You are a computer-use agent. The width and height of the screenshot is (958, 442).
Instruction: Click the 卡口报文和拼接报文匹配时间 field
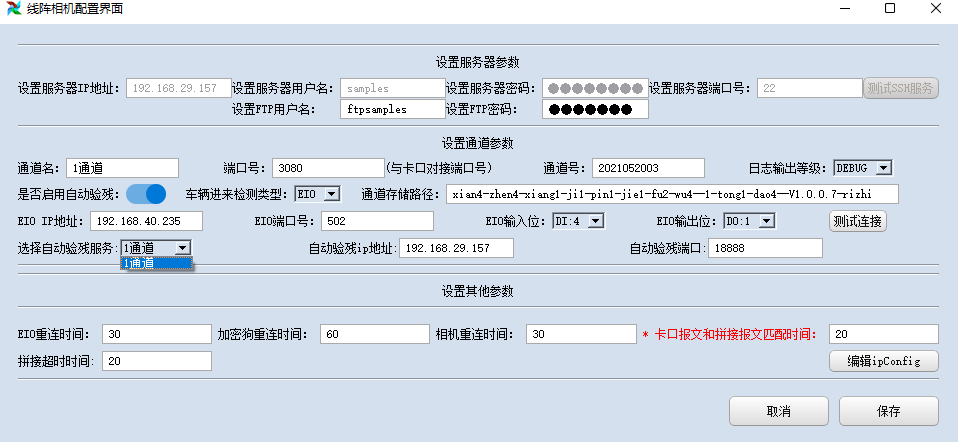coord(884,334)
